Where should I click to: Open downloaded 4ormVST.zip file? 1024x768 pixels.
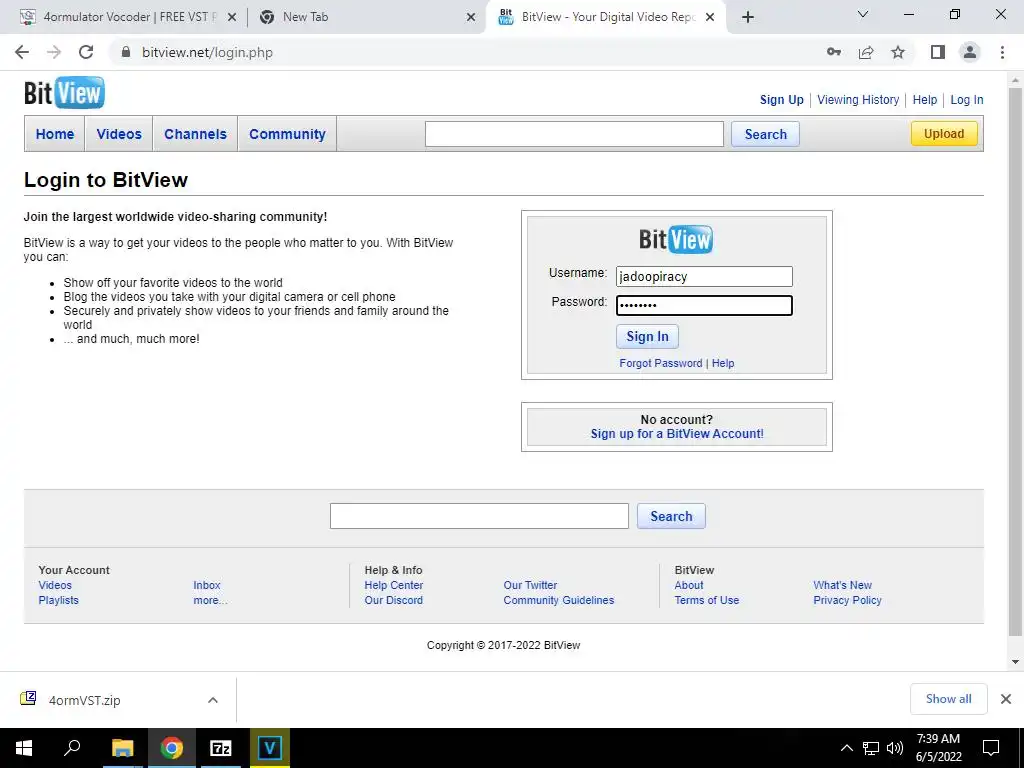point(85,700)
